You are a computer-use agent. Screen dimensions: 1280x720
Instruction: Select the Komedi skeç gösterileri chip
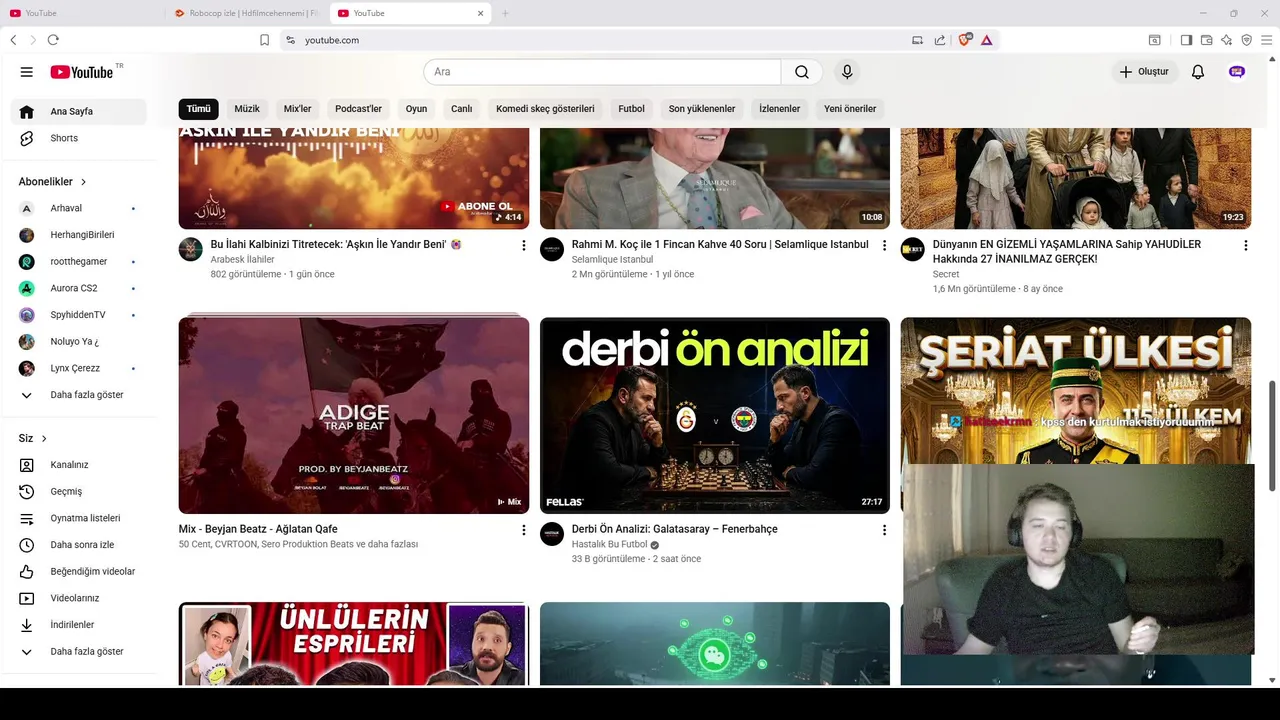click(x=545, y=109)
